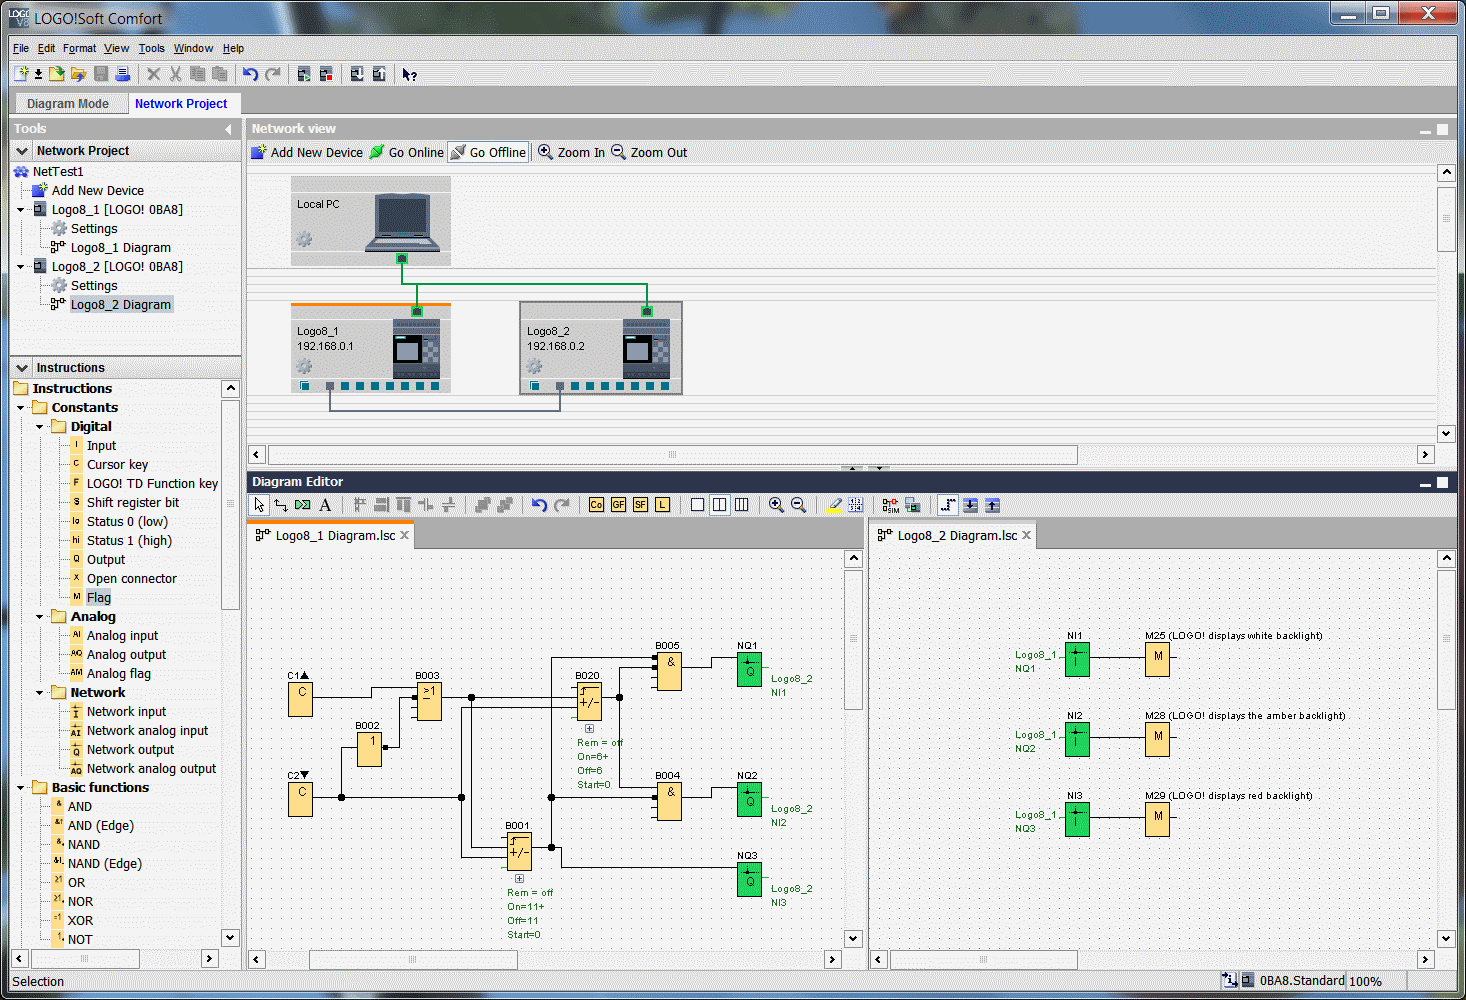The width and height of the screenshot is (1466, 1000).
Task: Collapse the Basic functions folder
Action: [21, 788]
